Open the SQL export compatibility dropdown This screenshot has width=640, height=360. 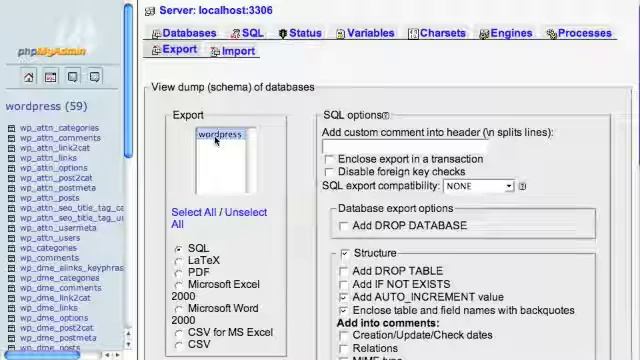click(x=479, y=186)
